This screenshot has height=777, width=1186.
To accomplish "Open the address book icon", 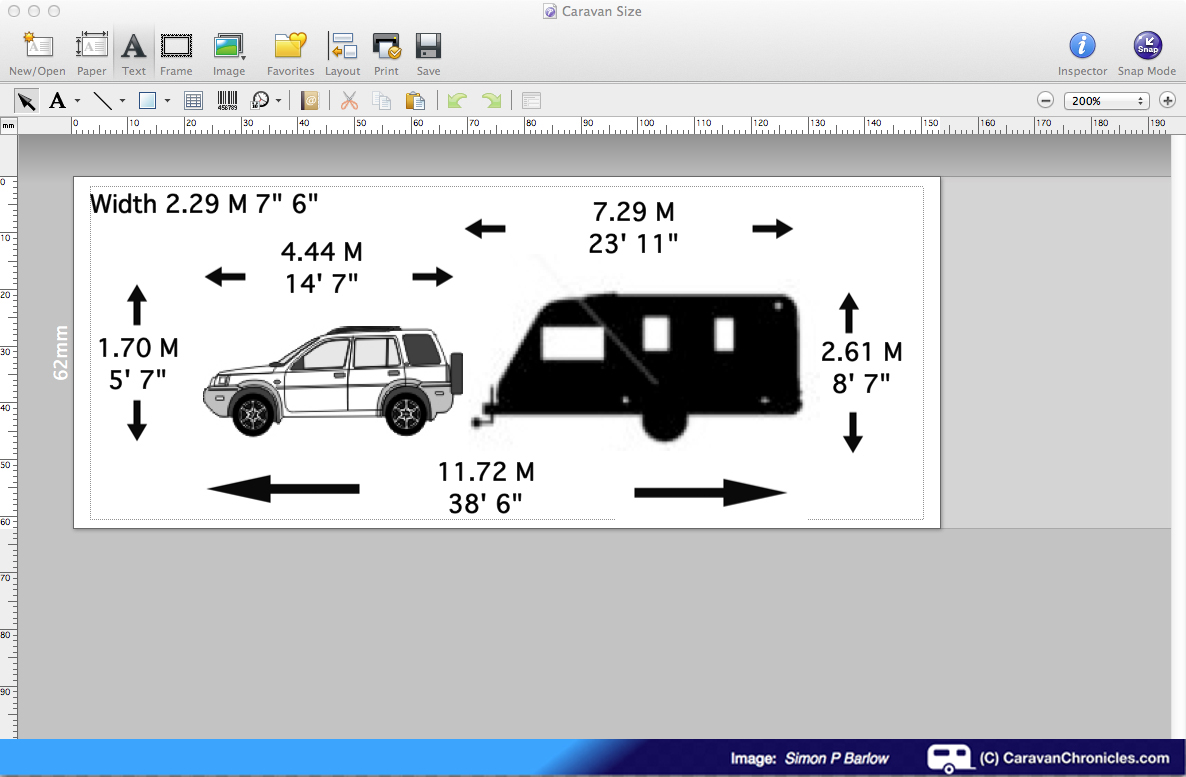I will tap(310, 100).
